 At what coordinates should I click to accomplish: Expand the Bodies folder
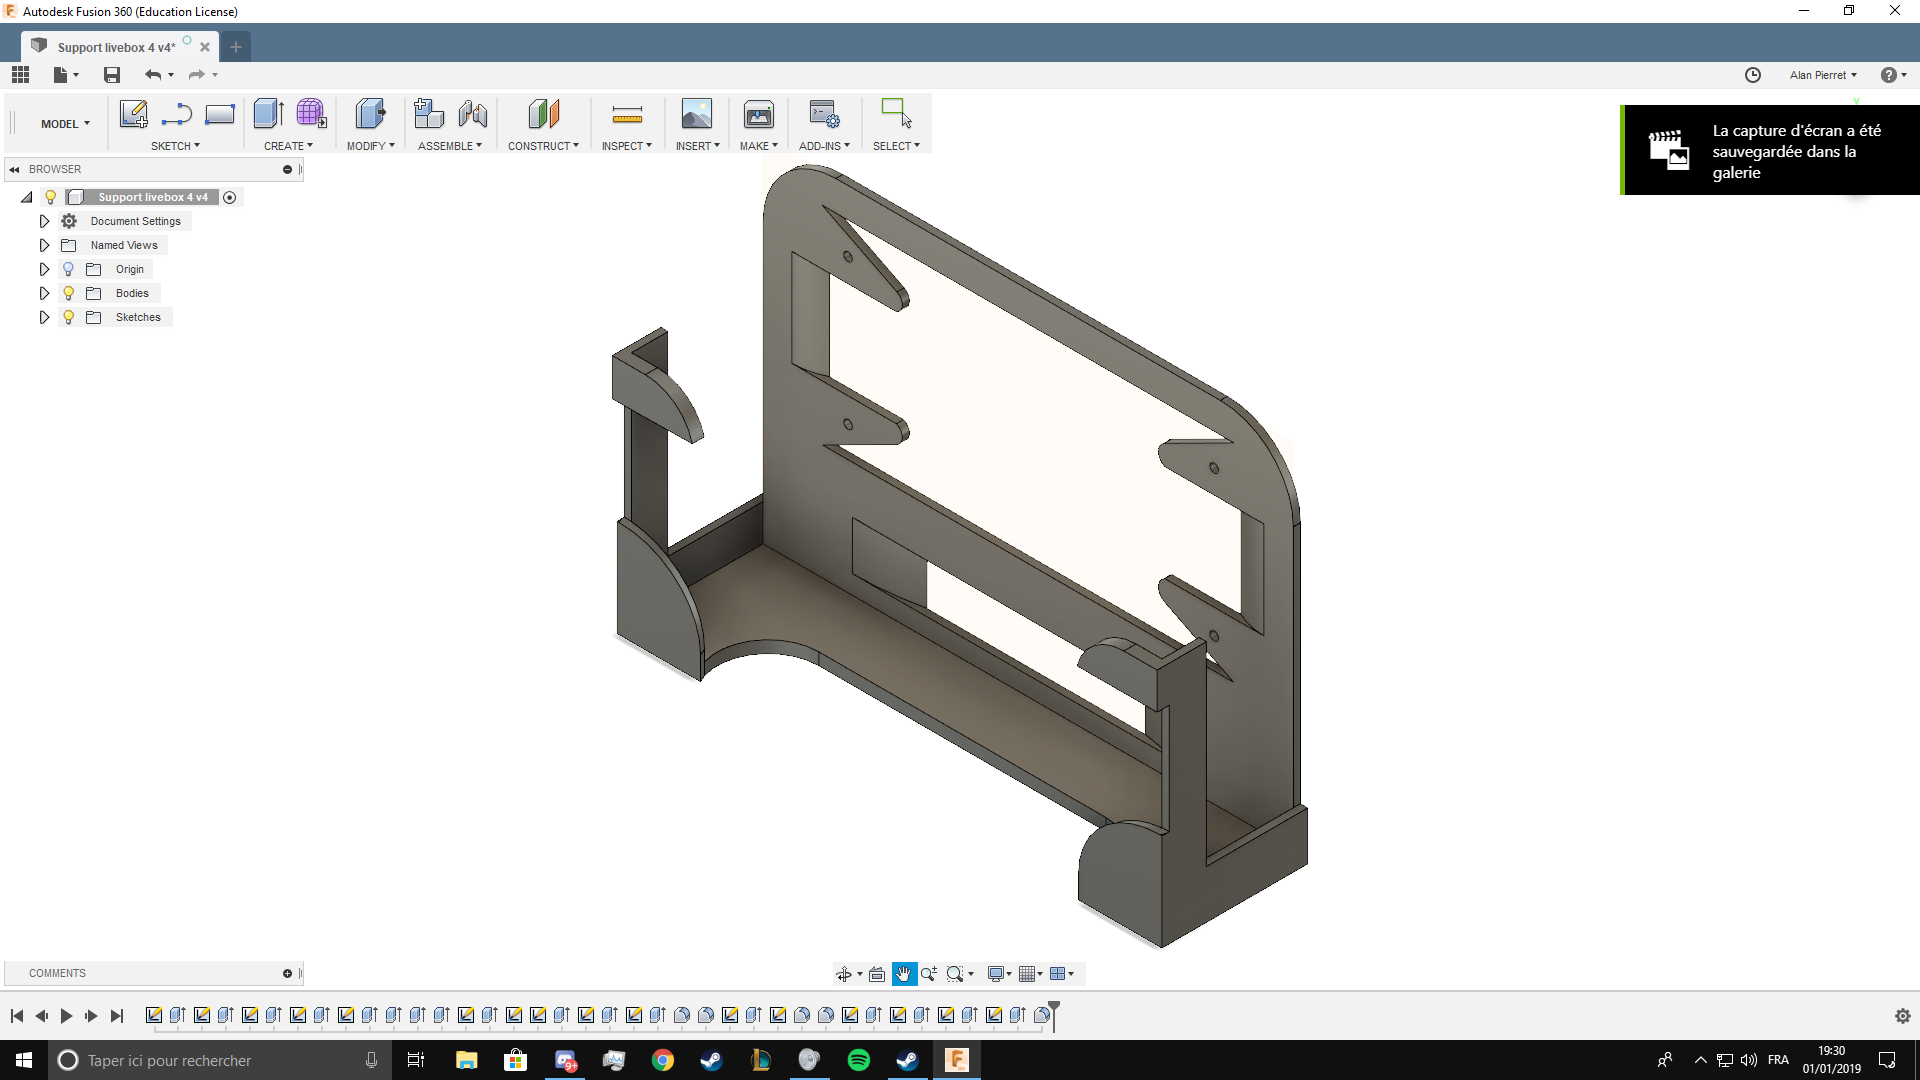point(44,293)
